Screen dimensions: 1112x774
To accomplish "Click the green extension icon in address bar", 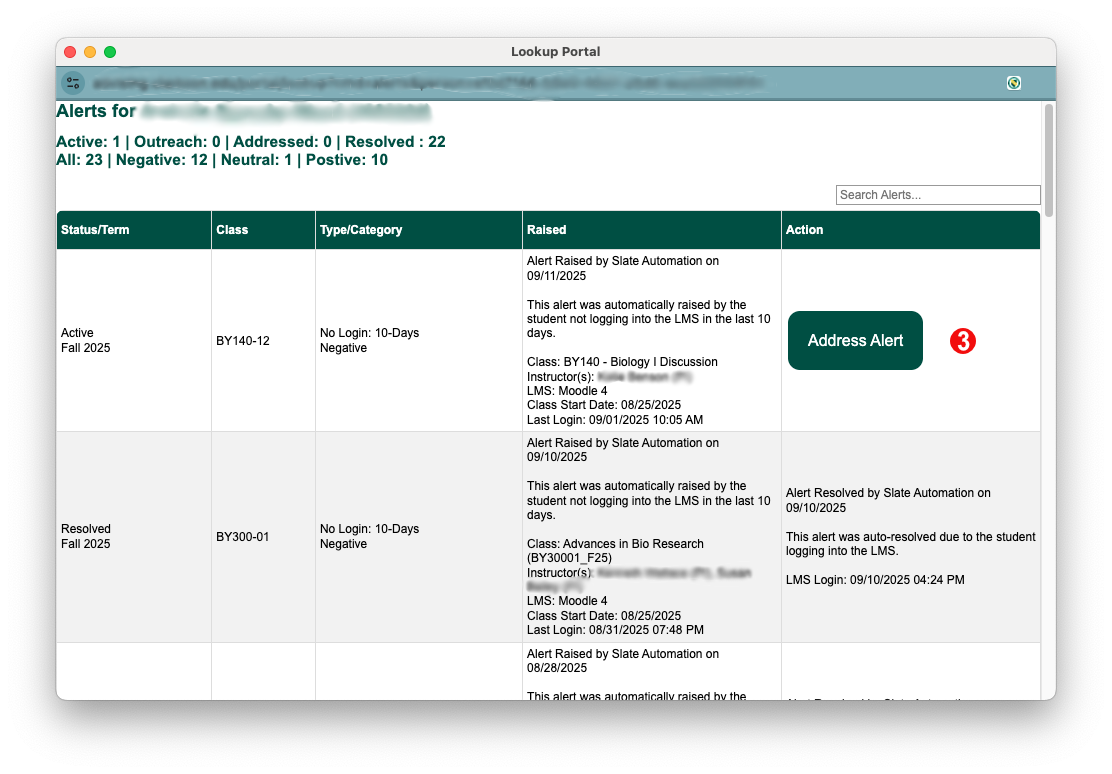I will click(1014, 83).
